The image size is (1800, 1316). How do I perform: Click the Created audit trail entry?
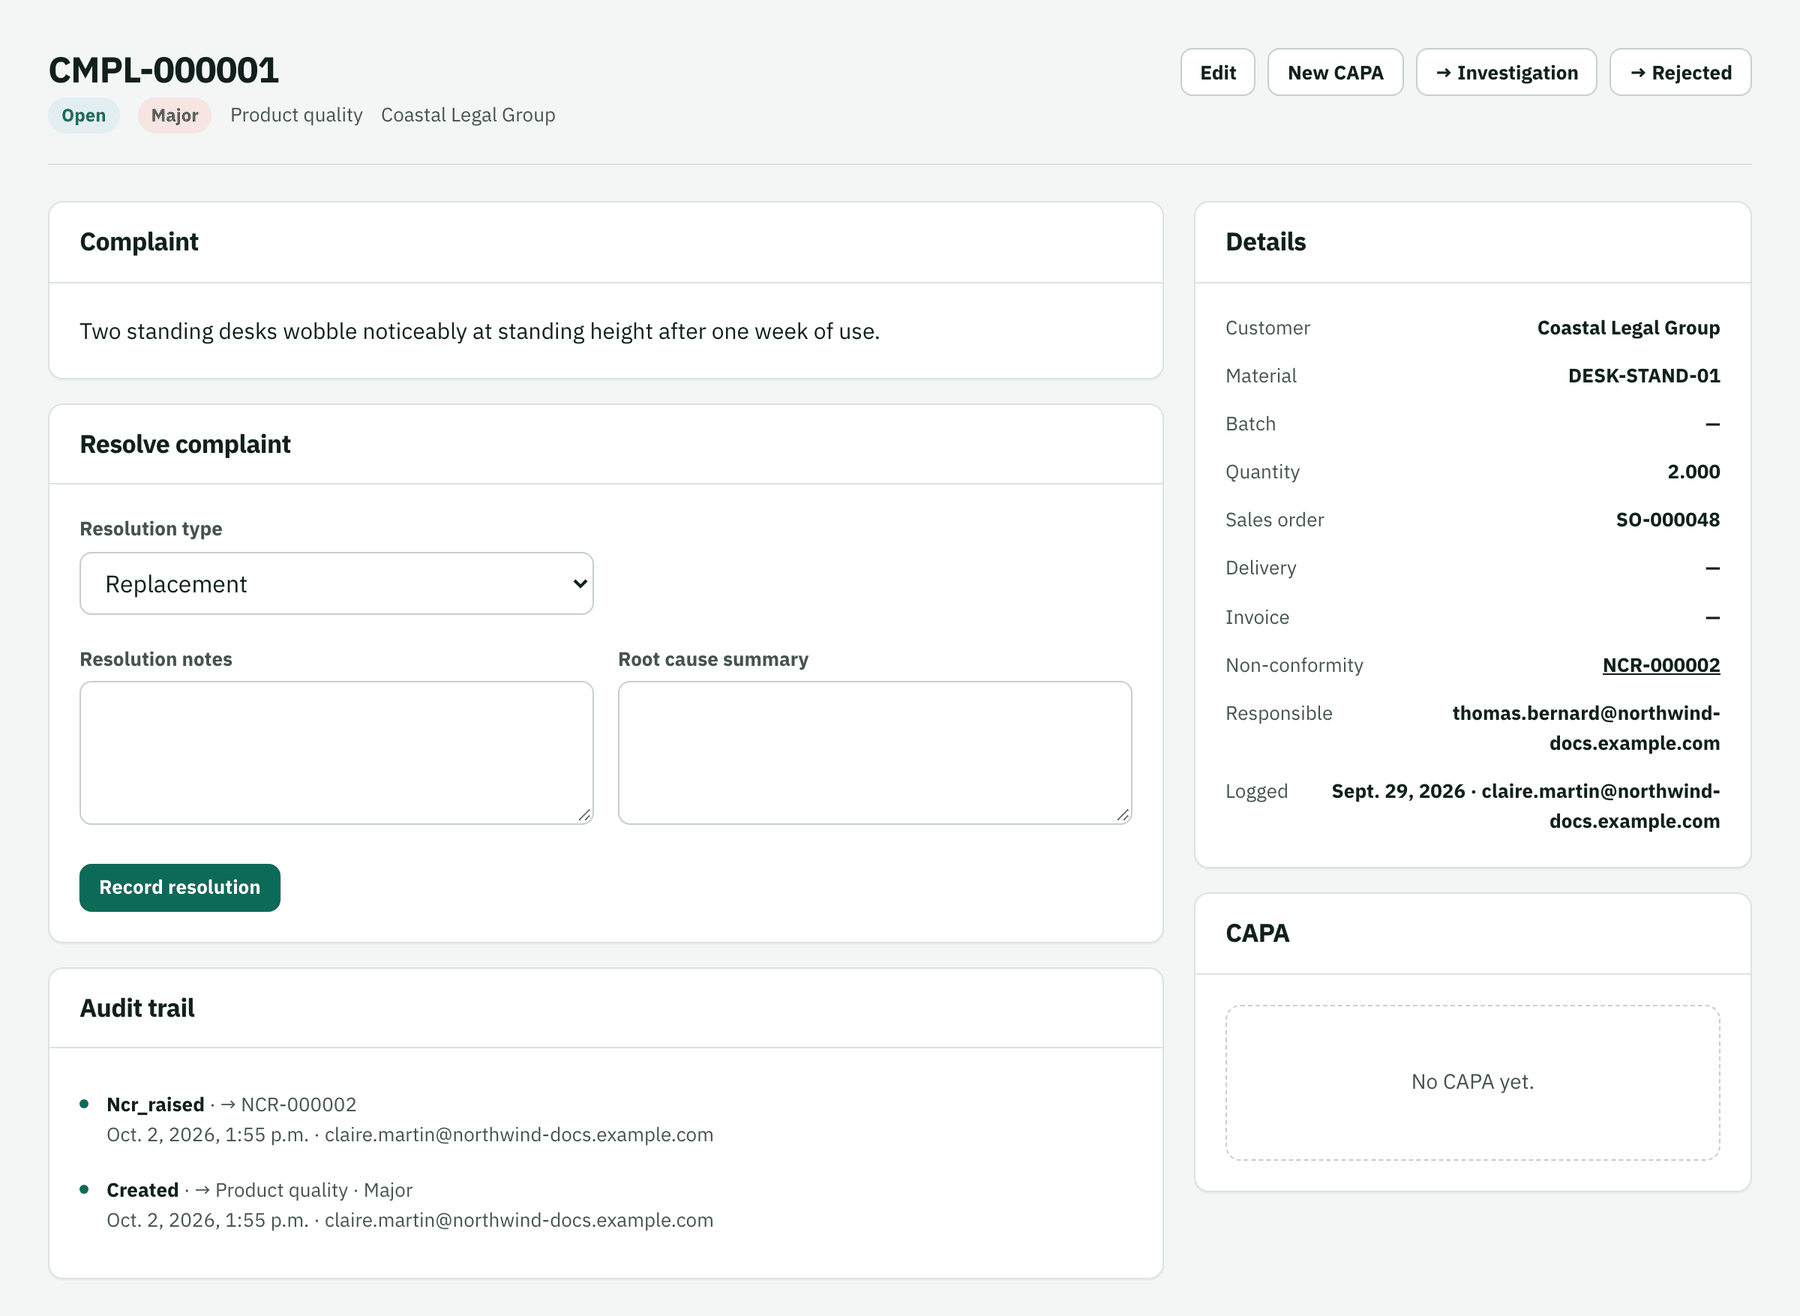coord(410,1205)
